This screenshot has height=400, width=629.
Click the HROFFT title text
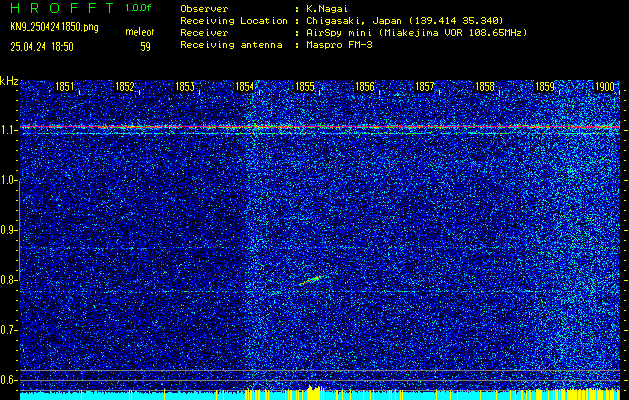62,8
